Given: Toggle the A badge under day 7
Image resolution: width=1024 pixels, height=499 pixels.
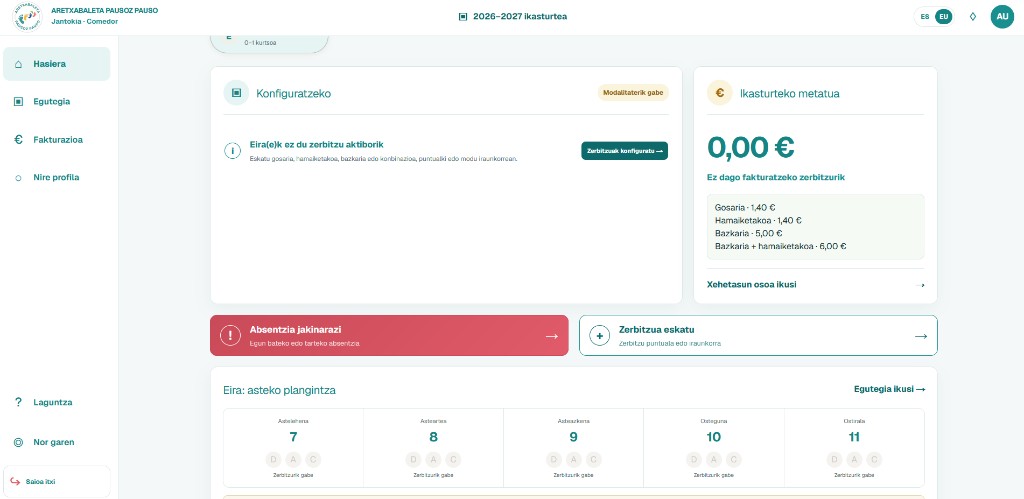Looking at the screenshot, I should [293, 459].
